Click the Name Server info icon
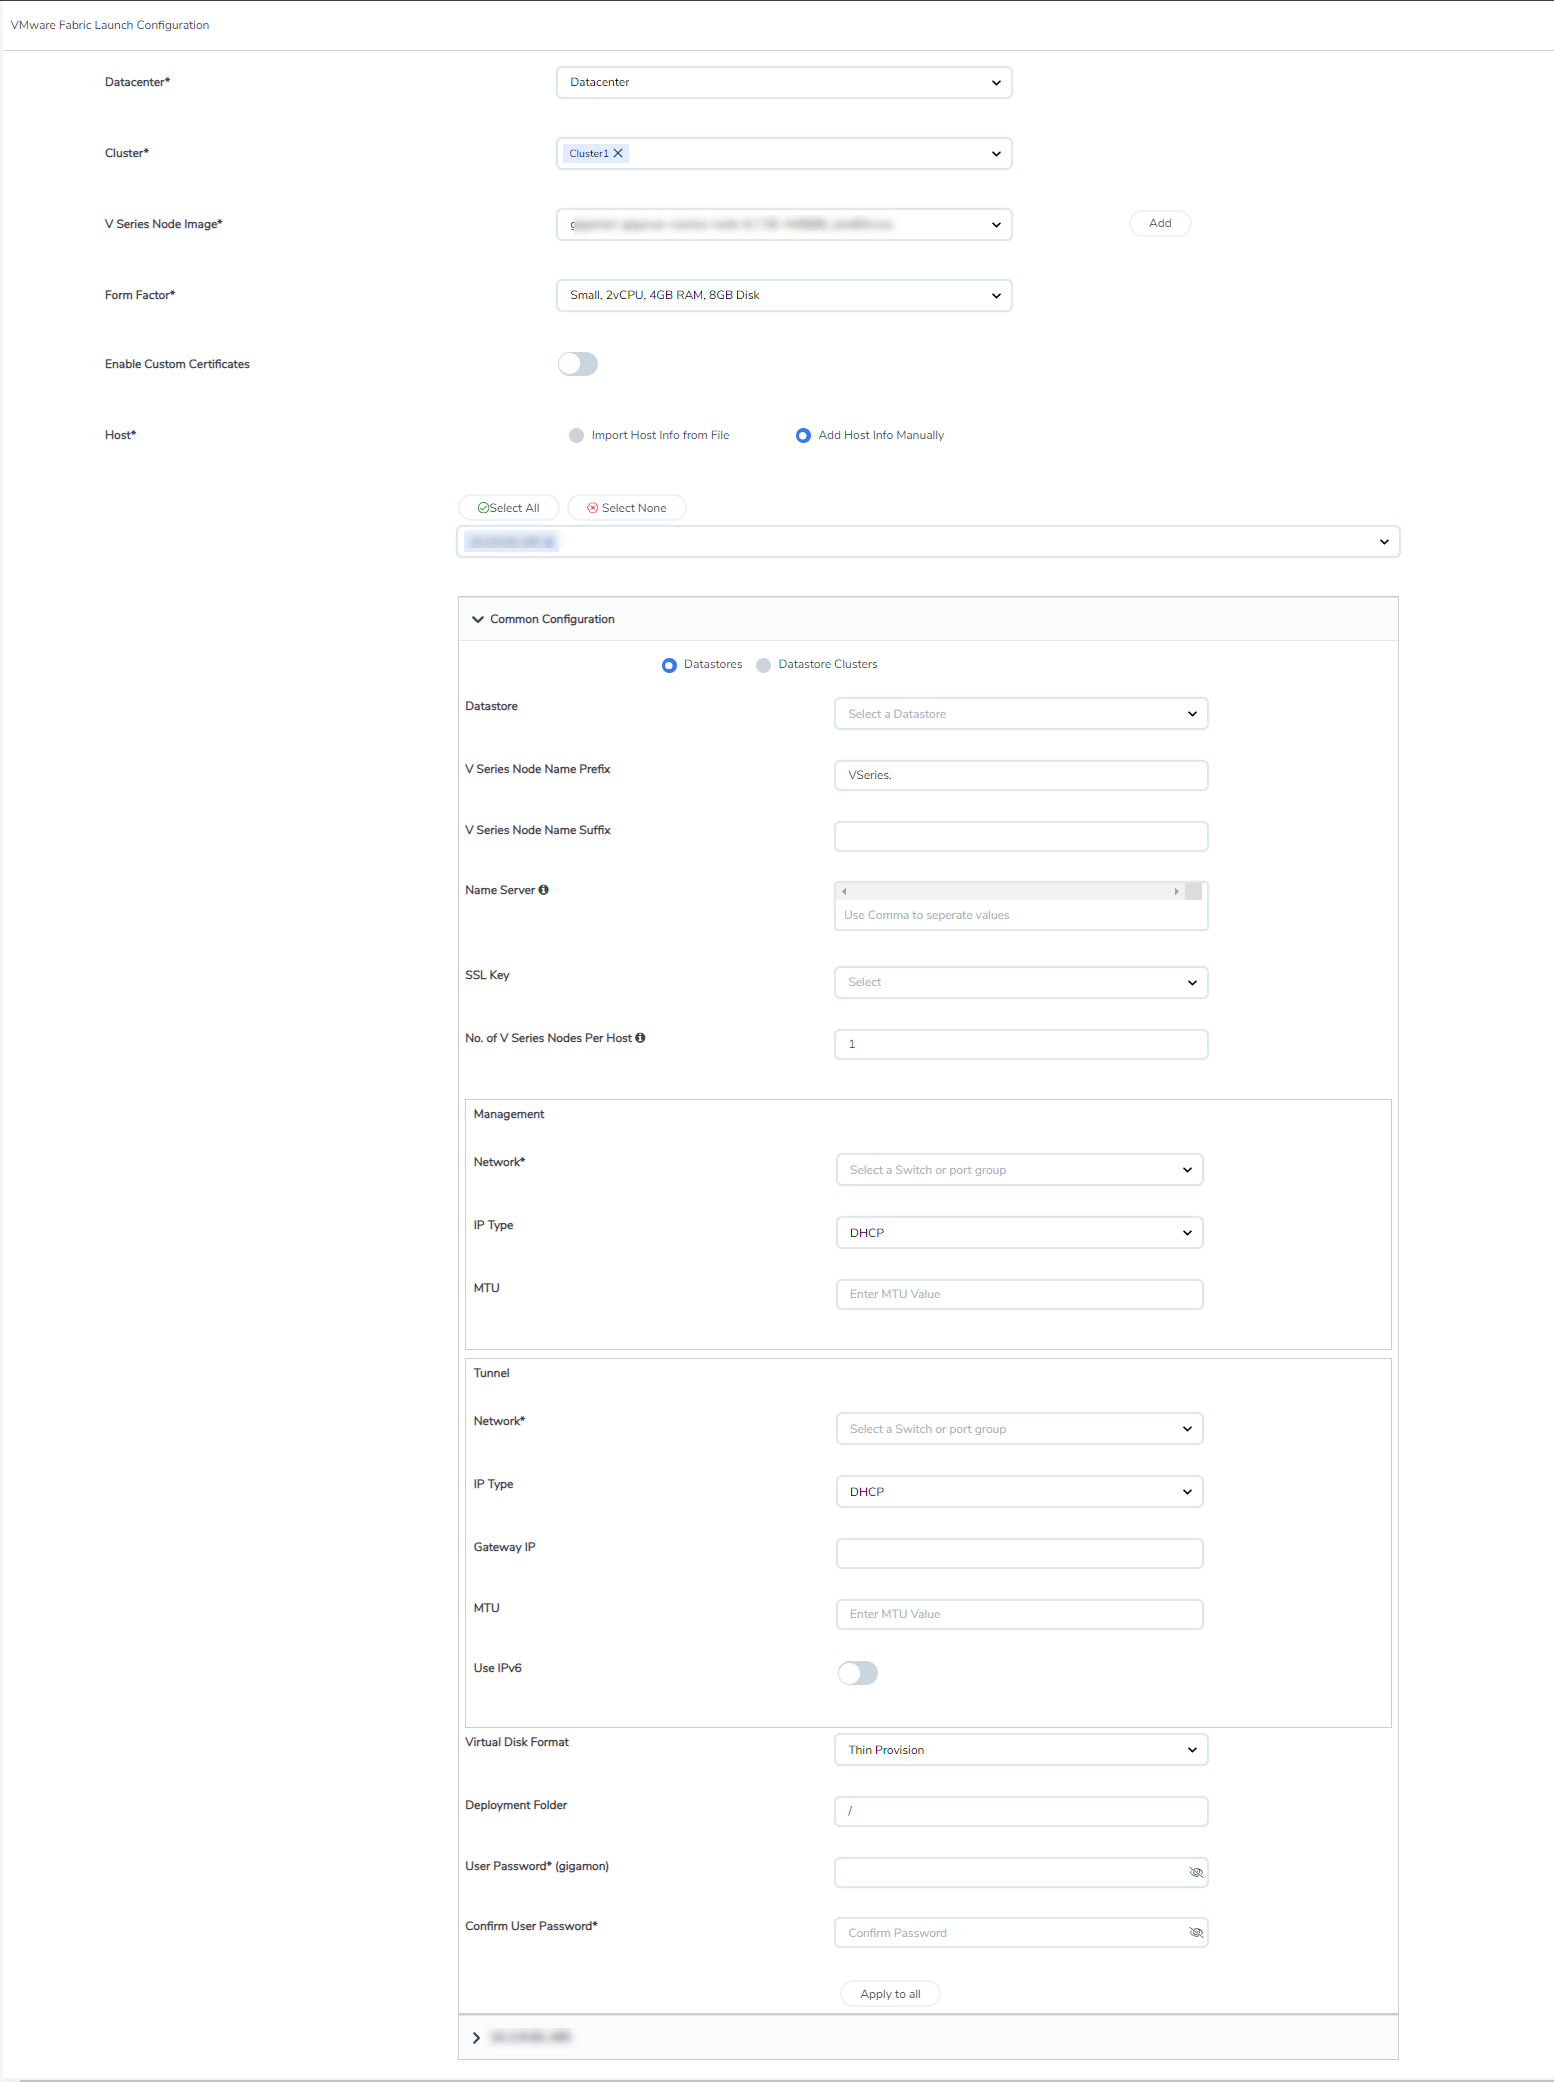This screenshot has height=2082, width=1554. [x=544, y=890]
